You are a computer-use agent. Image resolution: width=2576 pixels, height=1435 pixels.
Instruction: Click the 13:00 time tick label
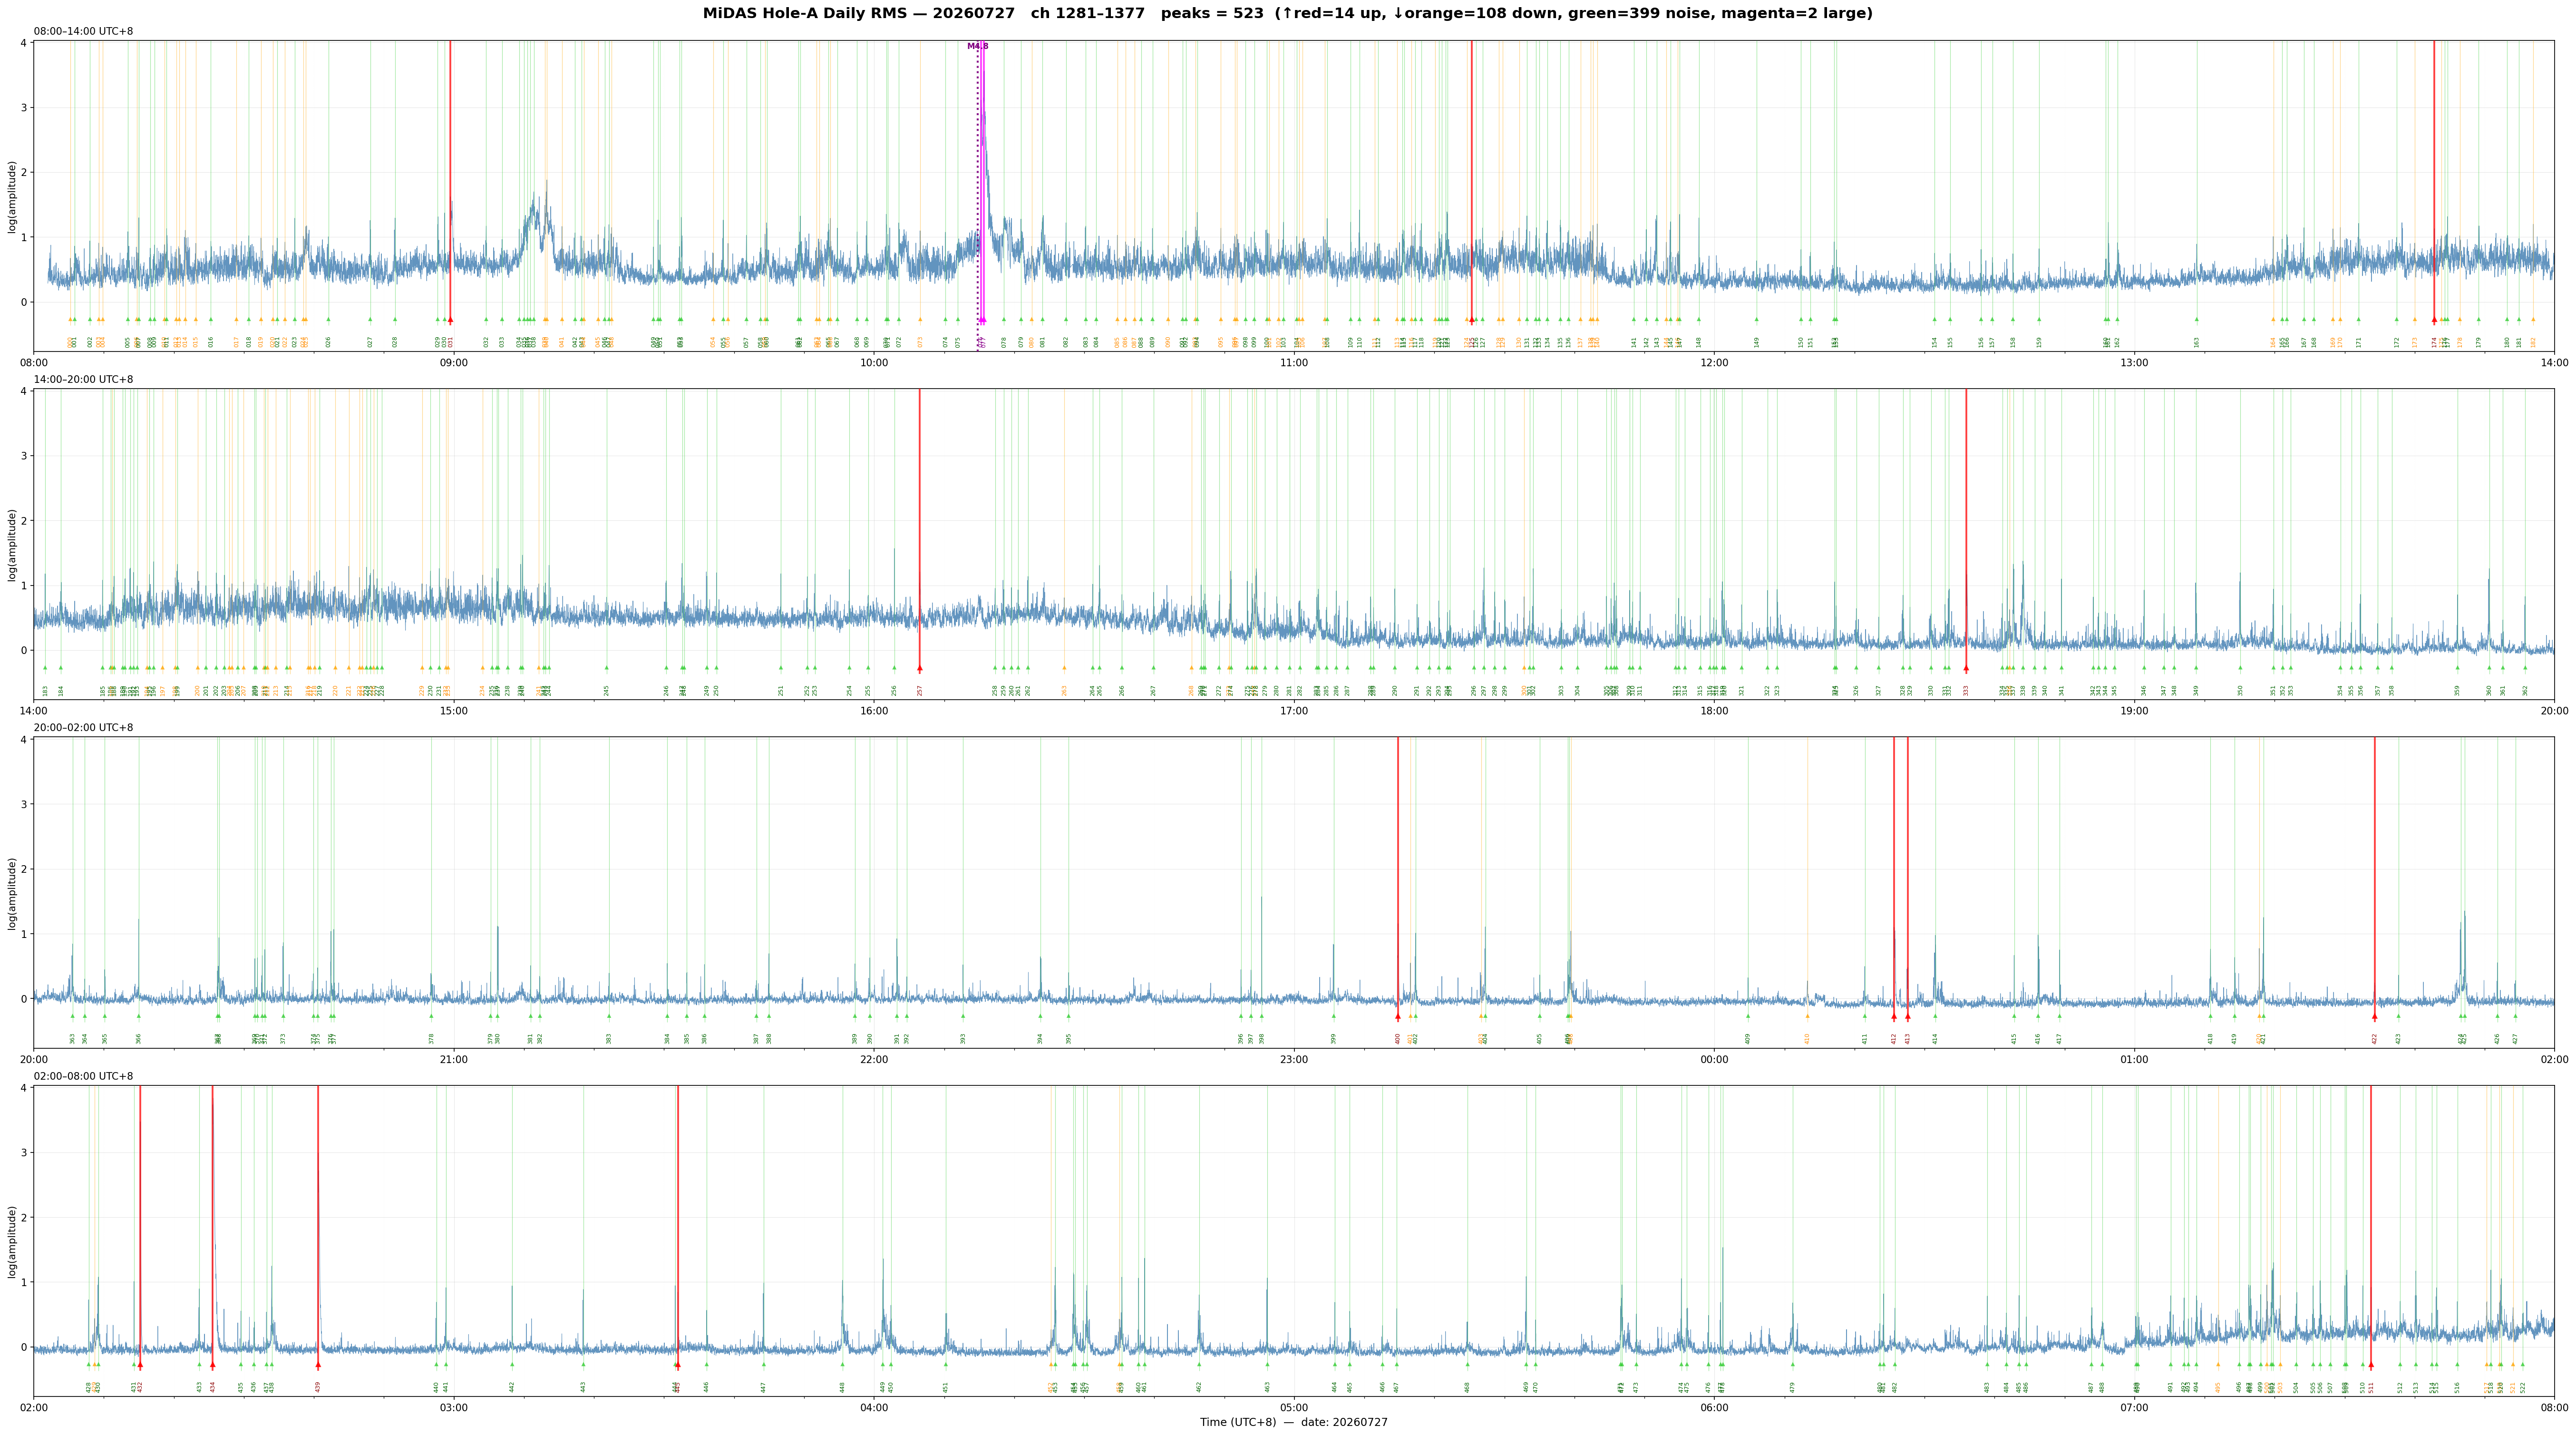pyautogui.click(x=2134, y=362)
